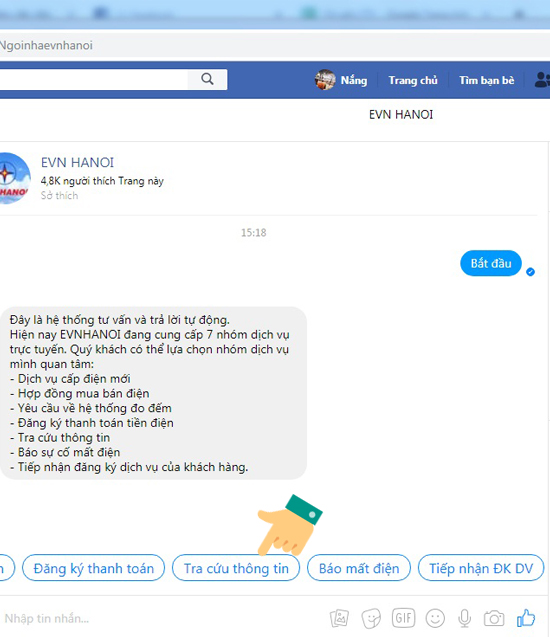Click the automated reply message bubble
550x637 pixels.
coord(153,393)
